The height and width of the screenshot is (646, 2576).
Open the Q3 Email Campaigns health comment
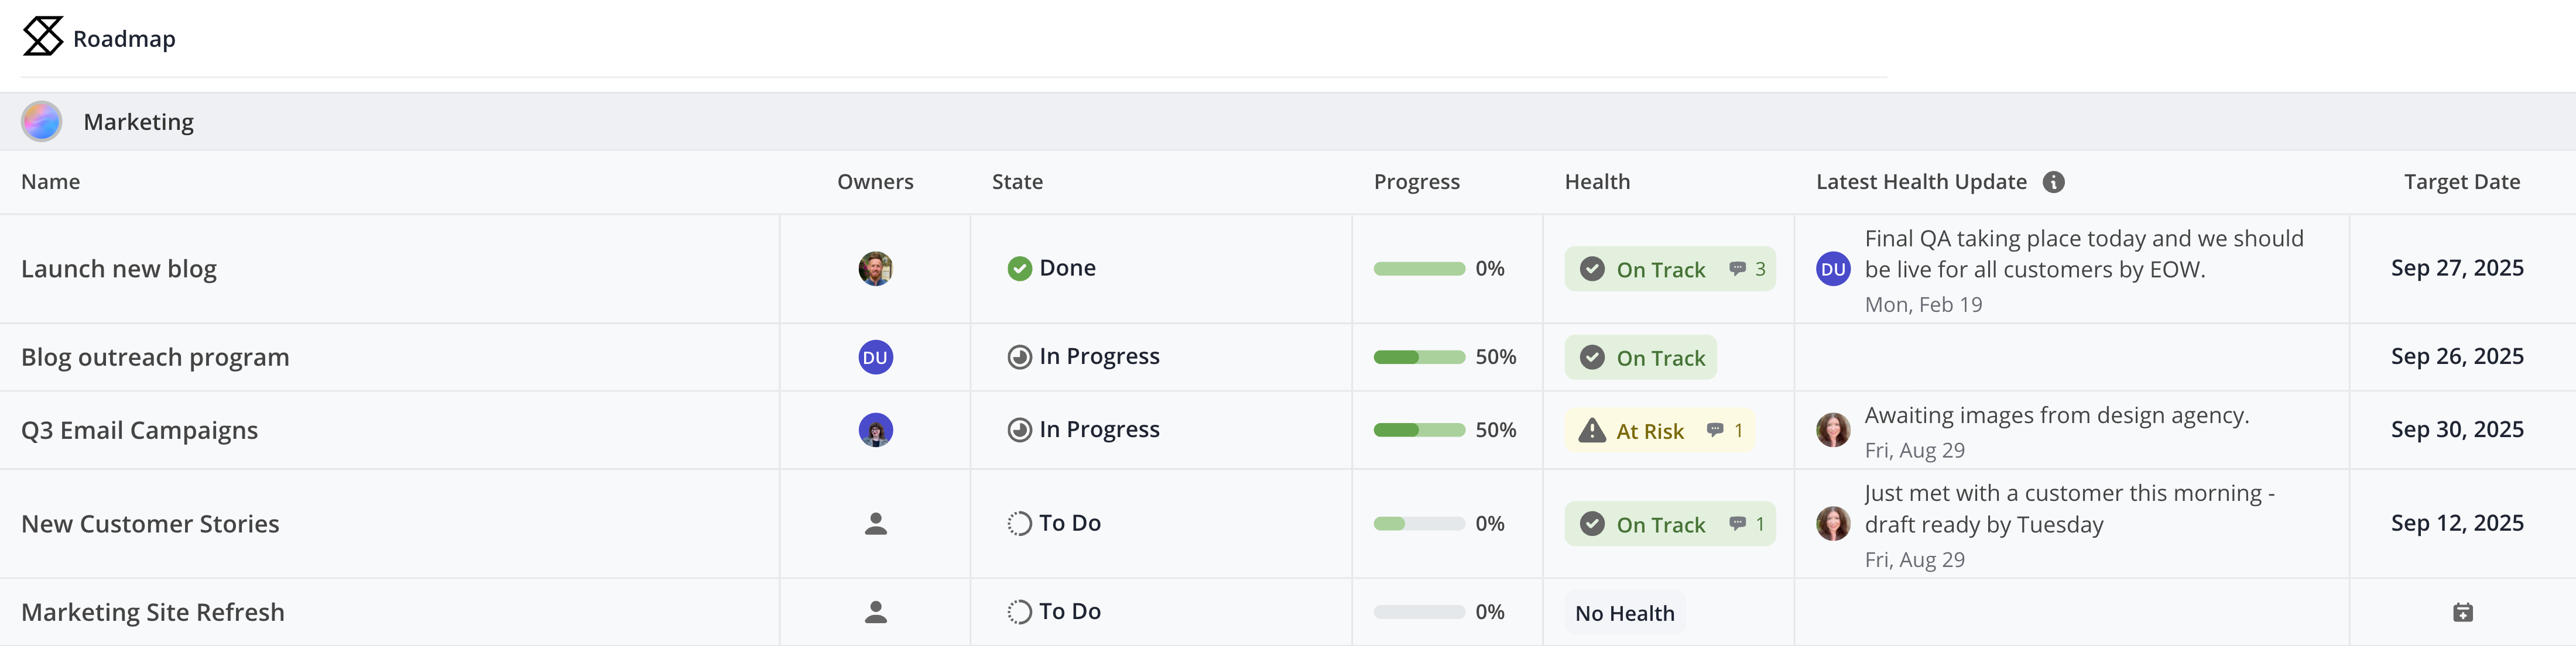pos(1725,431)
